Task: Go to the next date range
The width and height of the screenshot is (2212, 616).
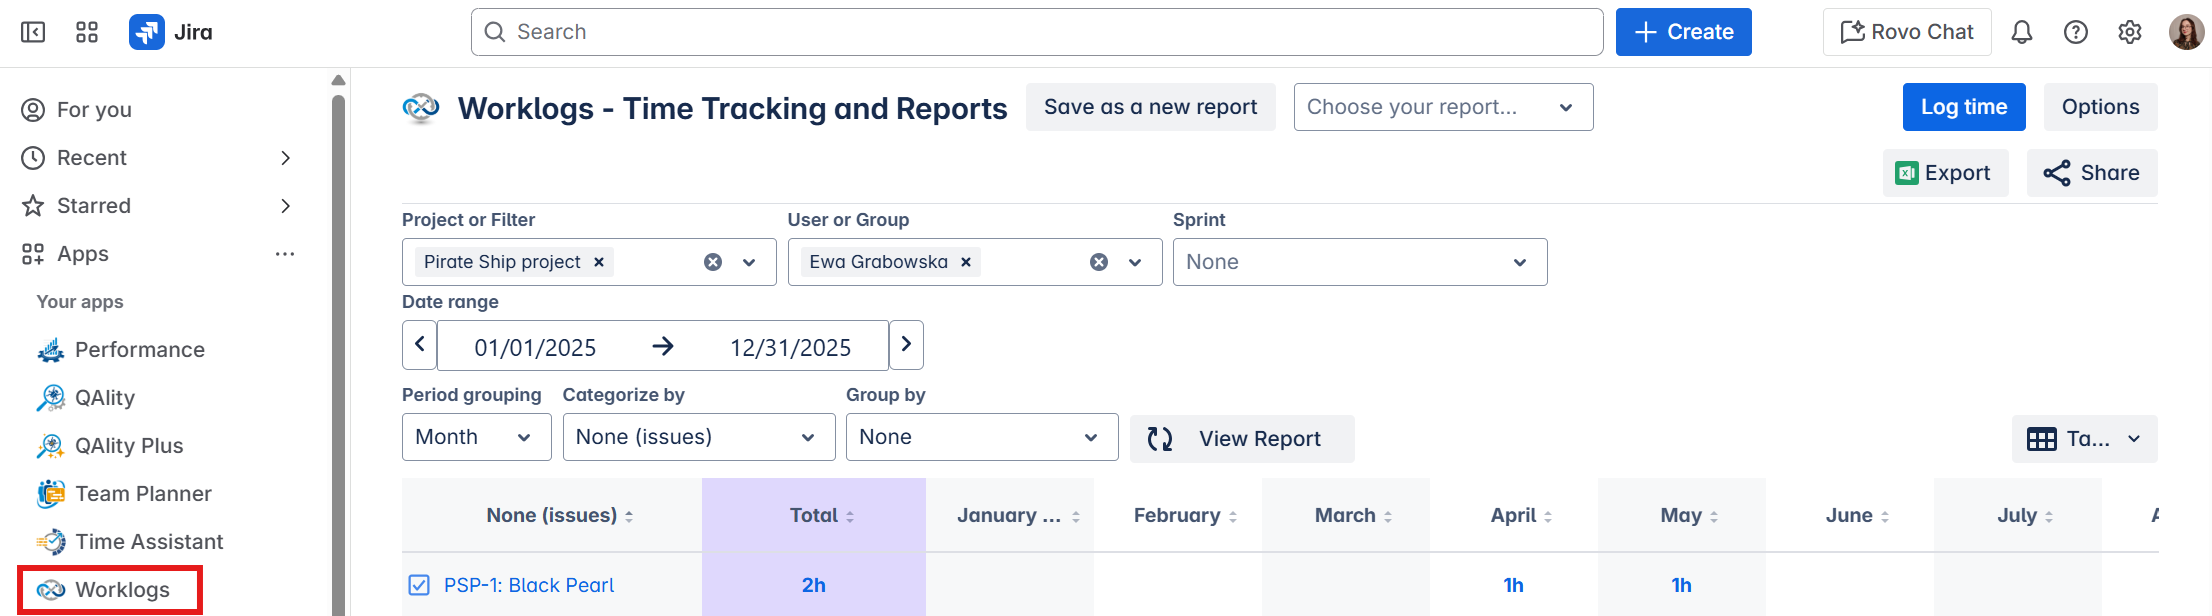Action: tap(906, 345)
